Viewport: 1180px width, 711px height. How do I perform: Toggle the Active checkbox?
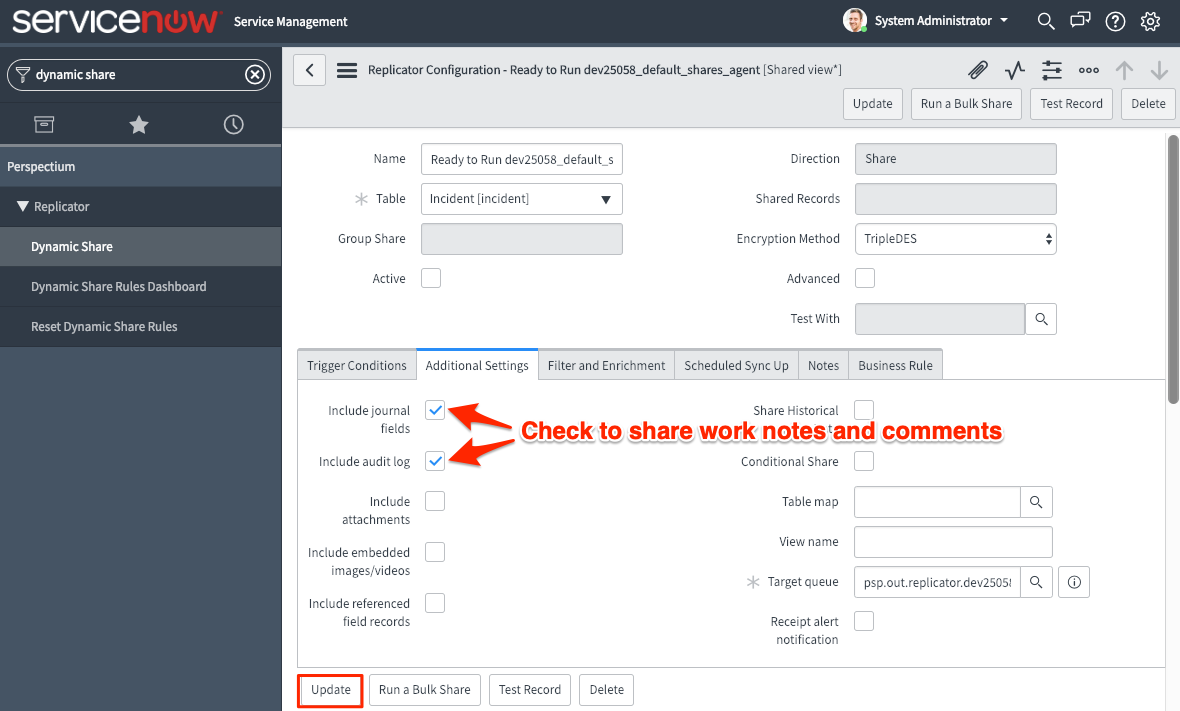pyautogui.click(x=430, y=278)
